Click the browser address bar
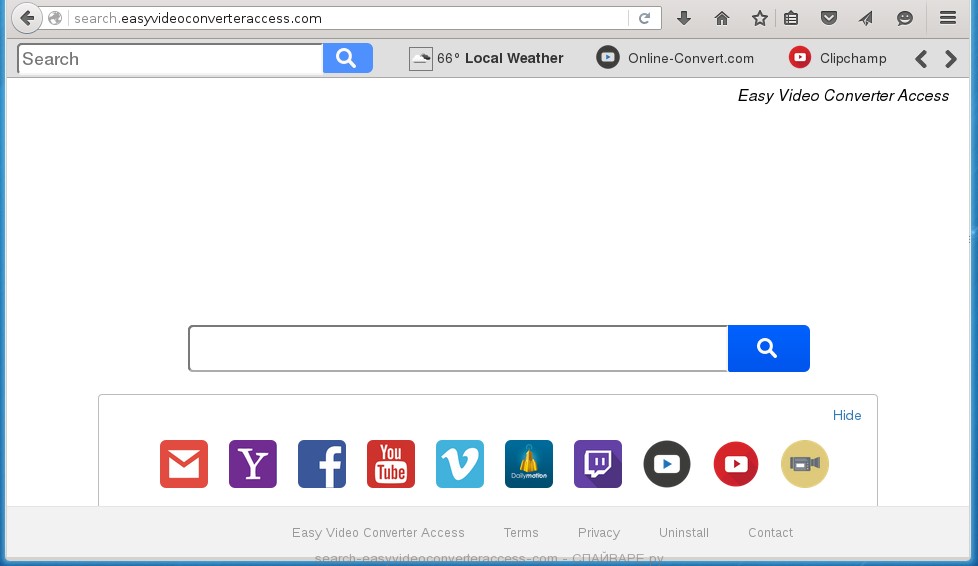 pyautogui.click(x=349, y=18)
